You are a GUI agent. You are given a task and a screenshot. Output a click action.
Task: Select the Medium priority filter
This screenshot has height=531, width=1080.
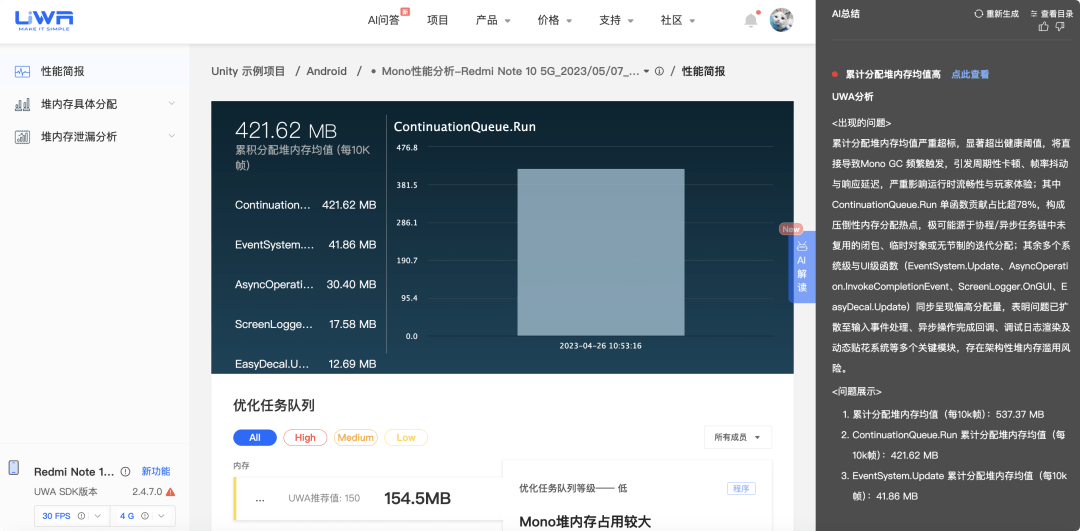(355, 438)
